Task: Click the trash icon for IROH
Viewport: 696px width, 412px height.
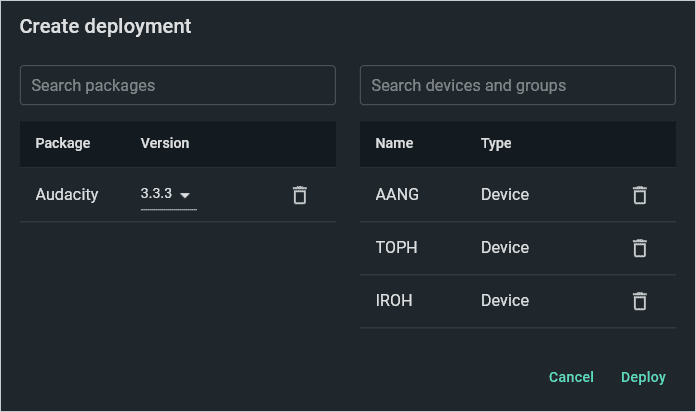Action: point(640,301)
